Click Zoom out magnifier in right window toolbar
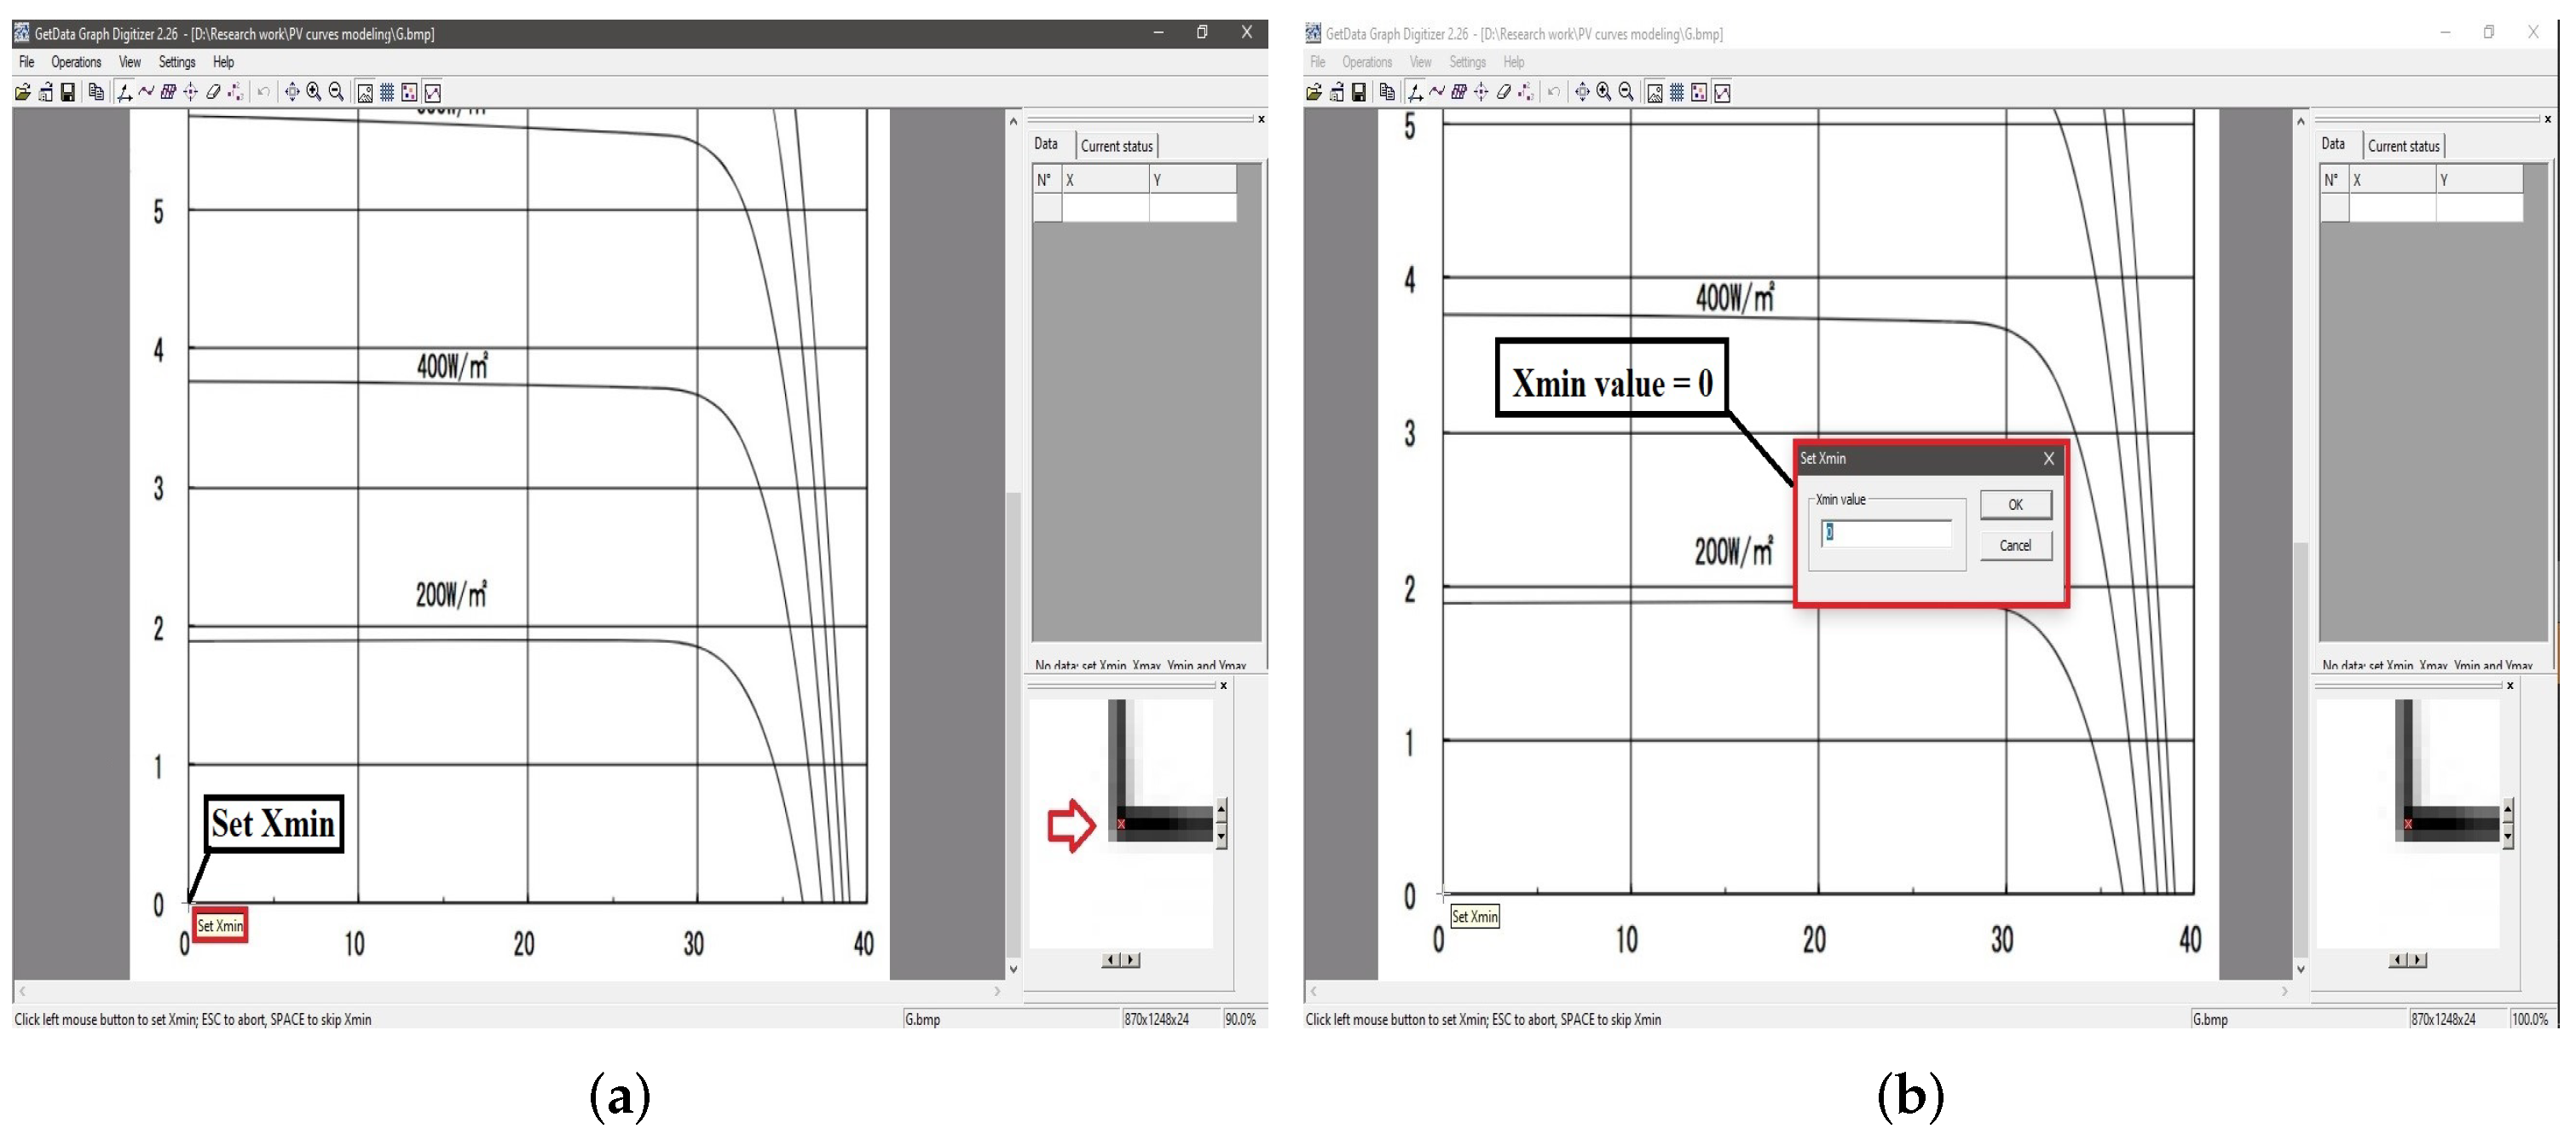 click(x=1627, y=93)
